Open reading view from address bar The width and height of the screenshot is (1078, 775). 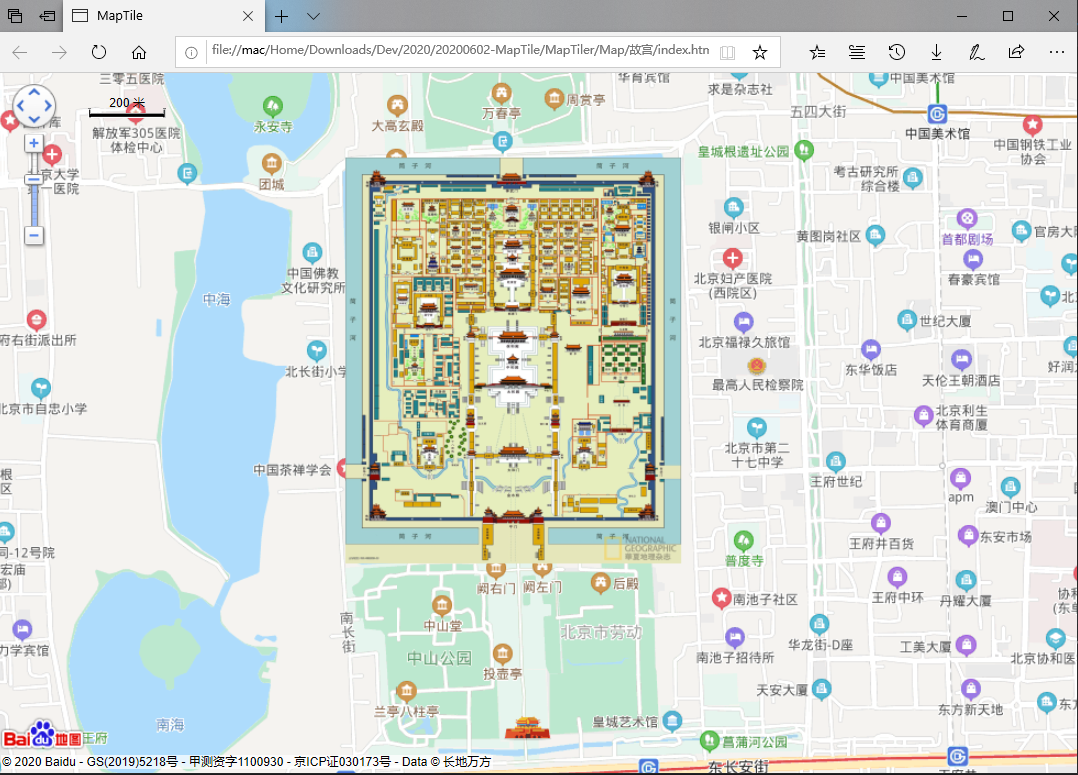[727, 52]
